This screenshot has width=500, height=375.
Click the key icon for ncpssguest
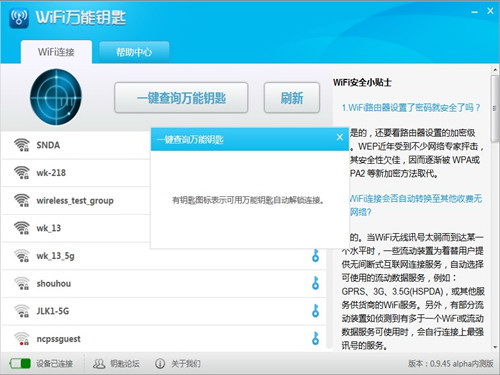315,338
